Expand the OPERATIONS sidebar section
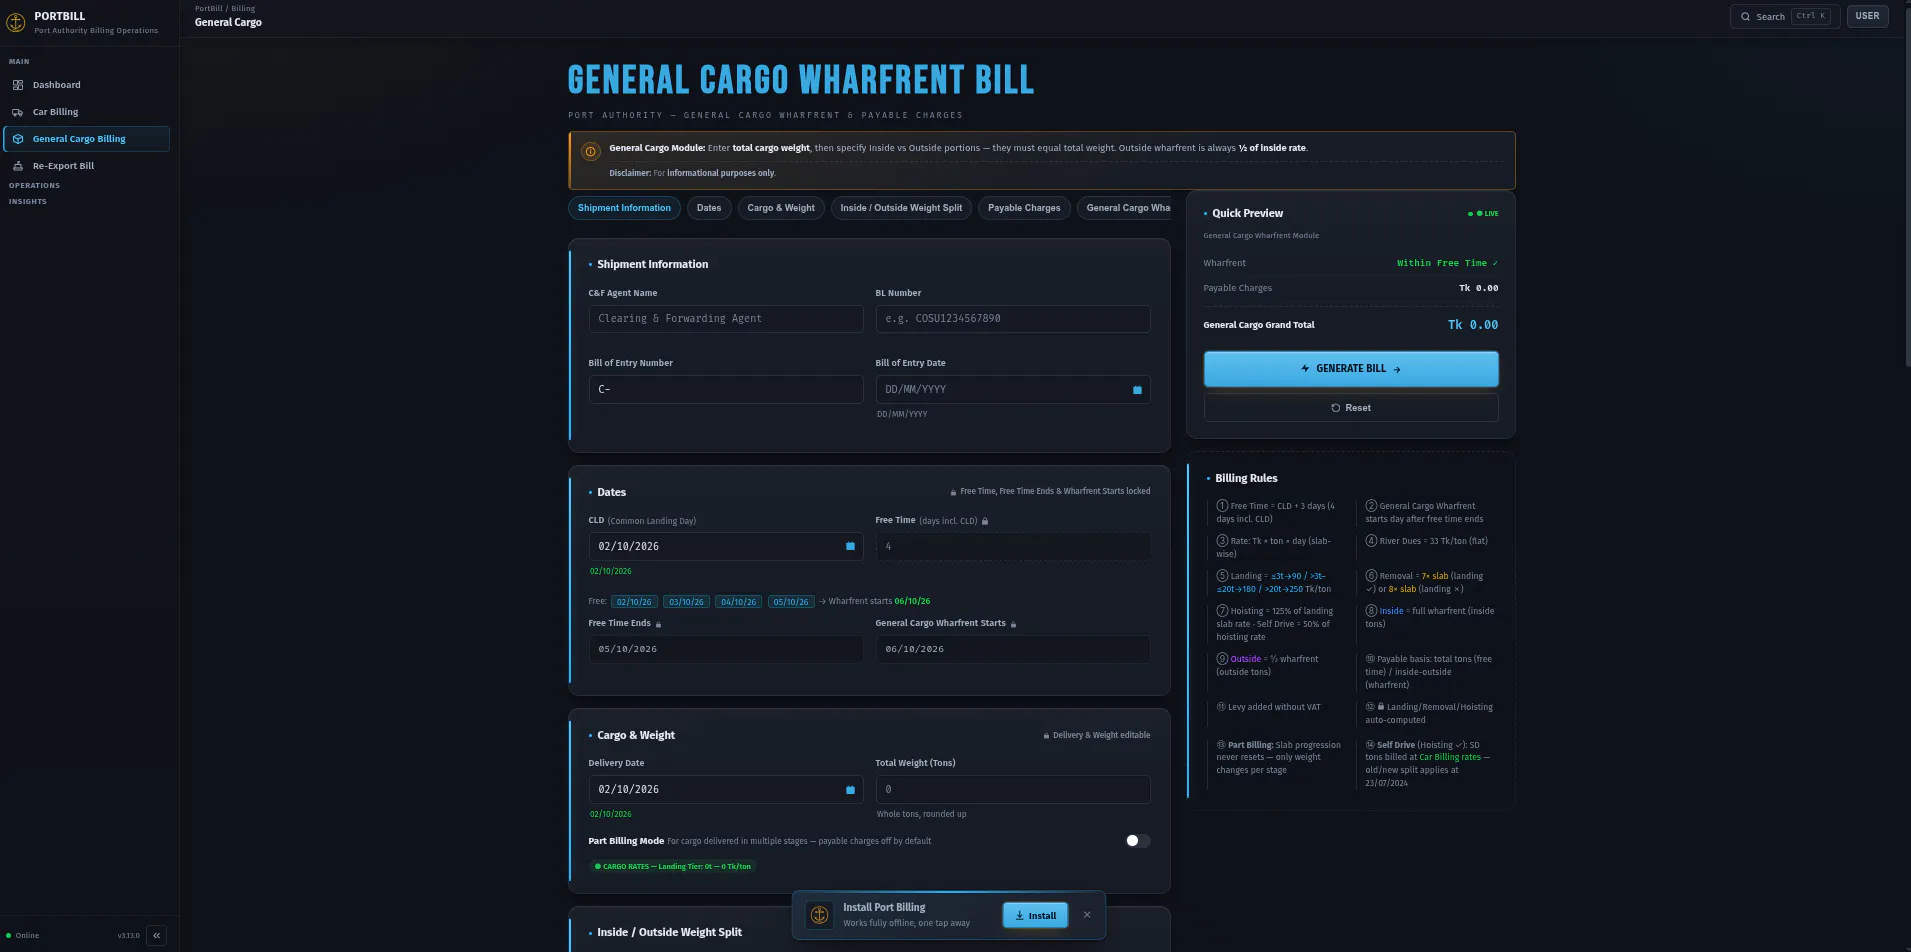This screenshot has height=952, width=1911. (x=34, y=185)
